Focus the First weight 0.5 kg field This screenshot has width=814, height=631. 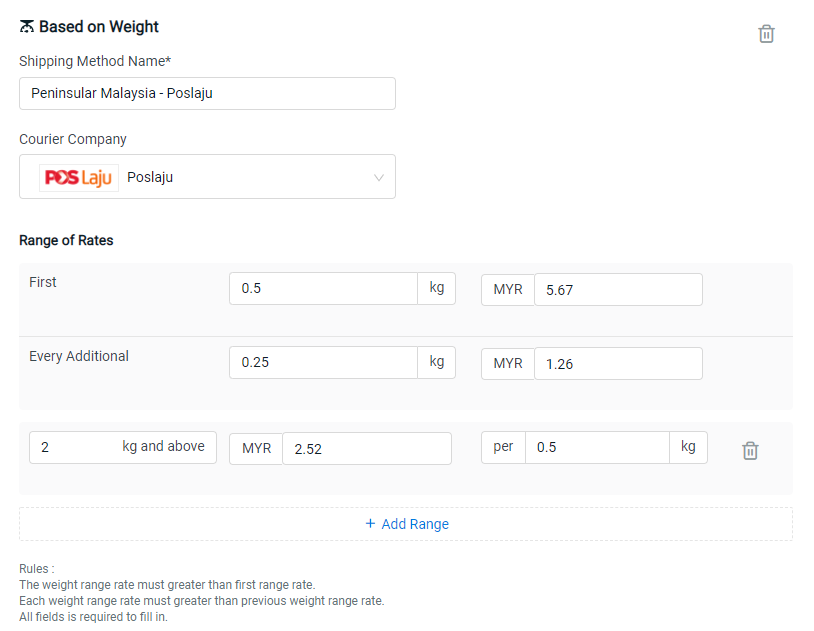323,288
